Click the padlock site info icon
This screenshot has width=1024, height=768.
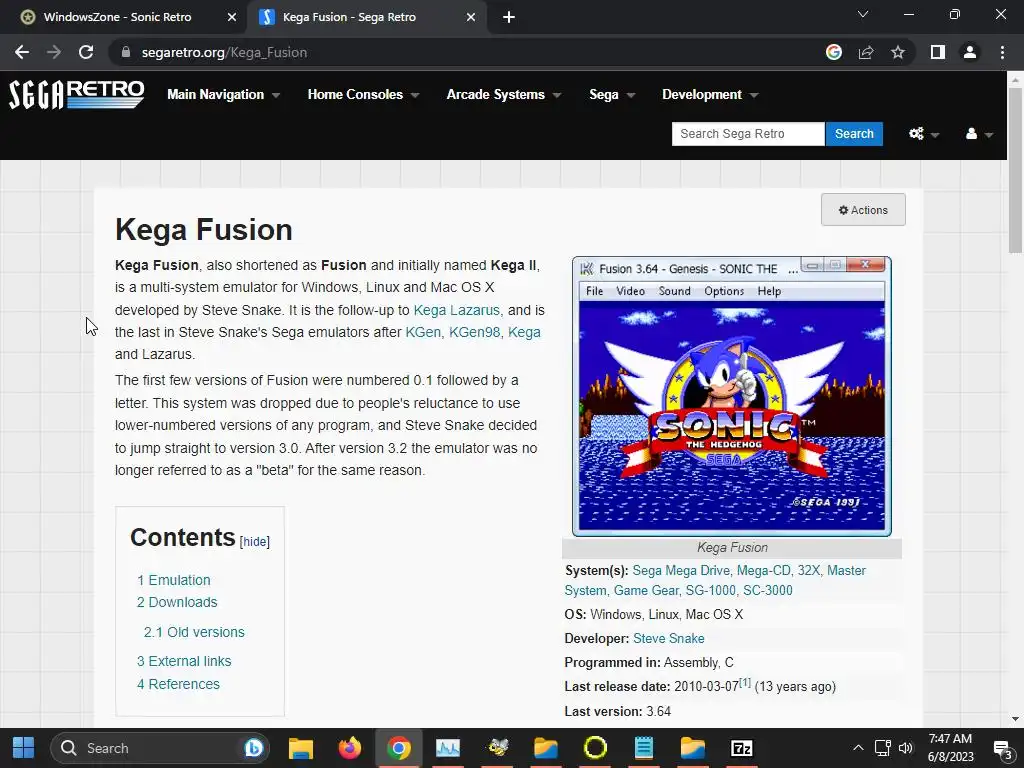click(x=126, y=52)
